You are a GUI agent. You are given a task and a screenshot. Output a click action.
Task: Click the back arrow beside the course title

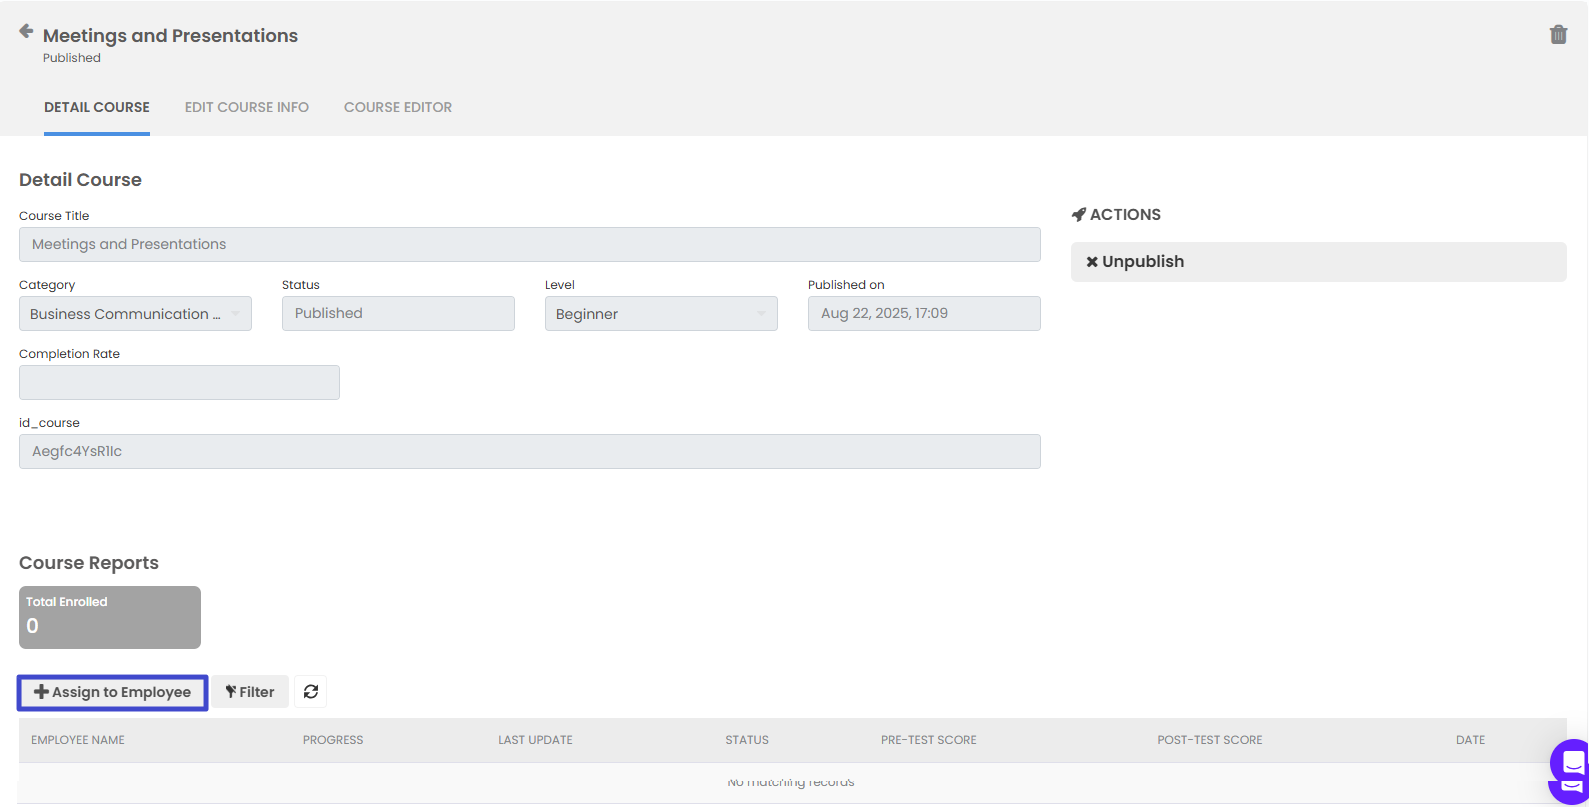tap(26, 32)
